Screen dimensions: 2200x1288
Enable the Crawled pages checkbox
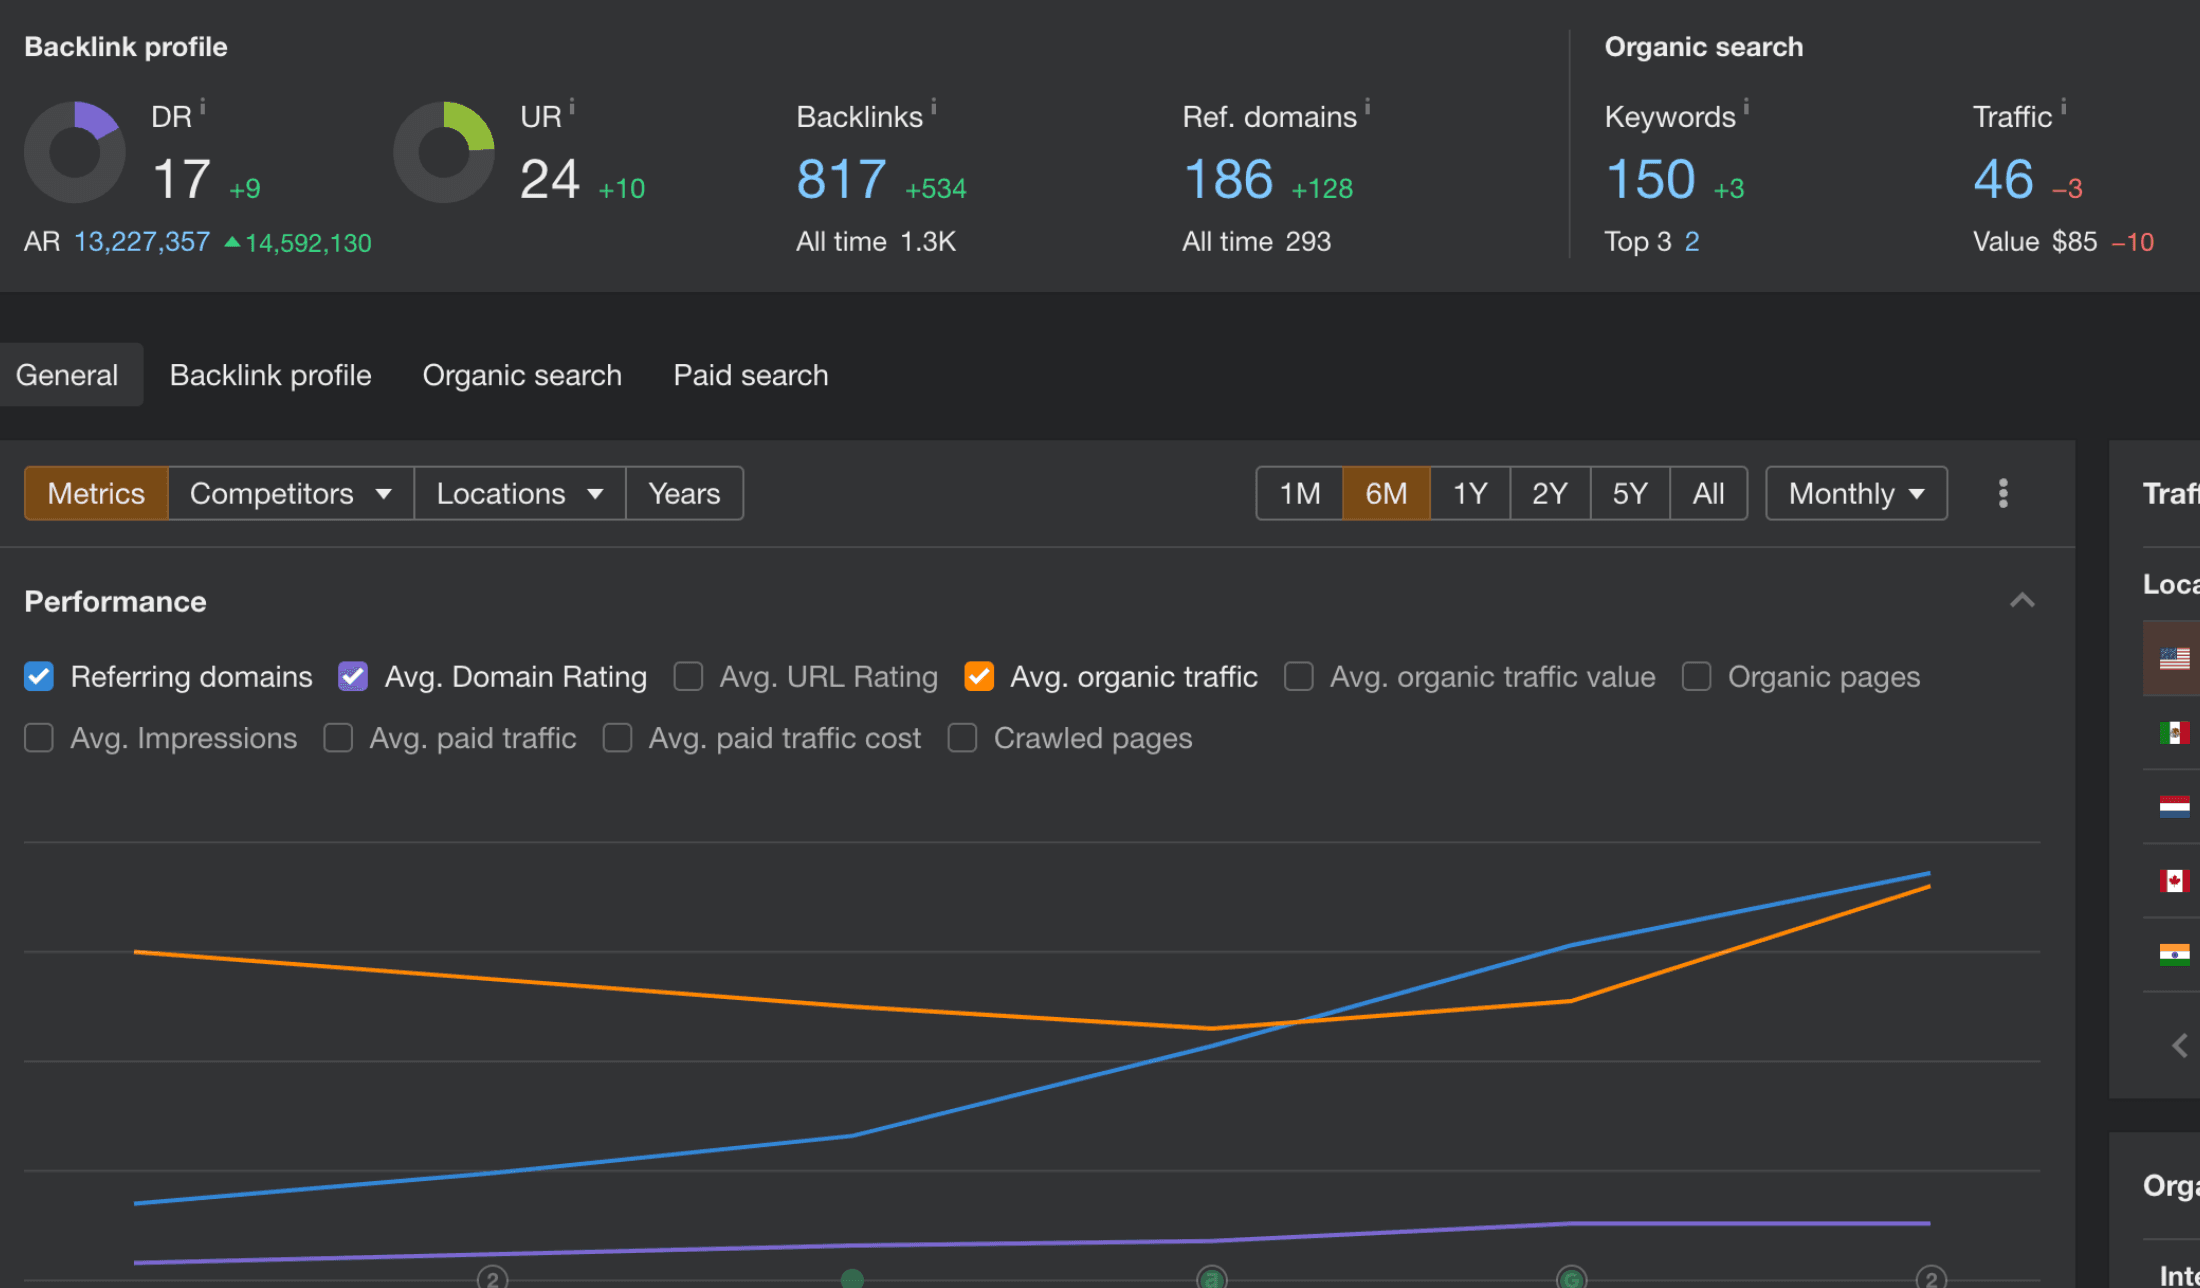(962, 738)
